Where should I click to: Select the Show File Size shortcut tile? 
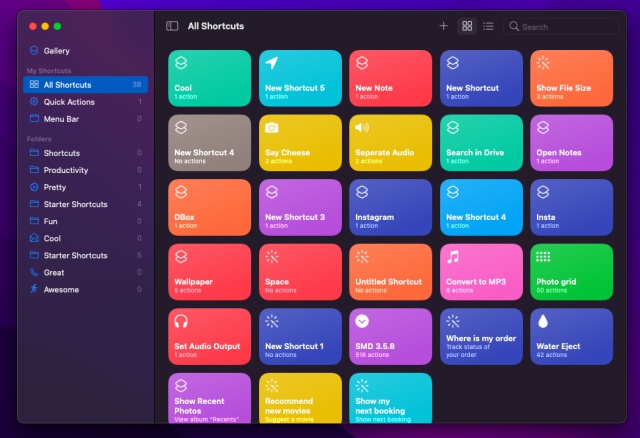point(571,78)
